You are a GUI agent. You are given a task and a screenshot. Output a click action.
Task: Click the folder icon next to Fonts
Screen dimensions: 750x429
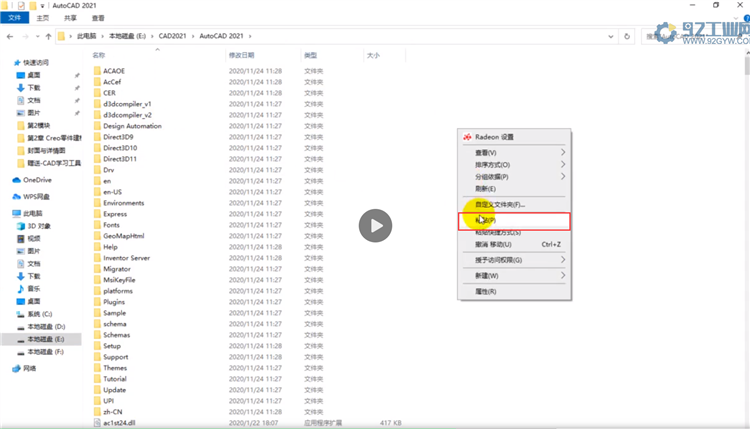pyautogui.click(x=97, y=225)
